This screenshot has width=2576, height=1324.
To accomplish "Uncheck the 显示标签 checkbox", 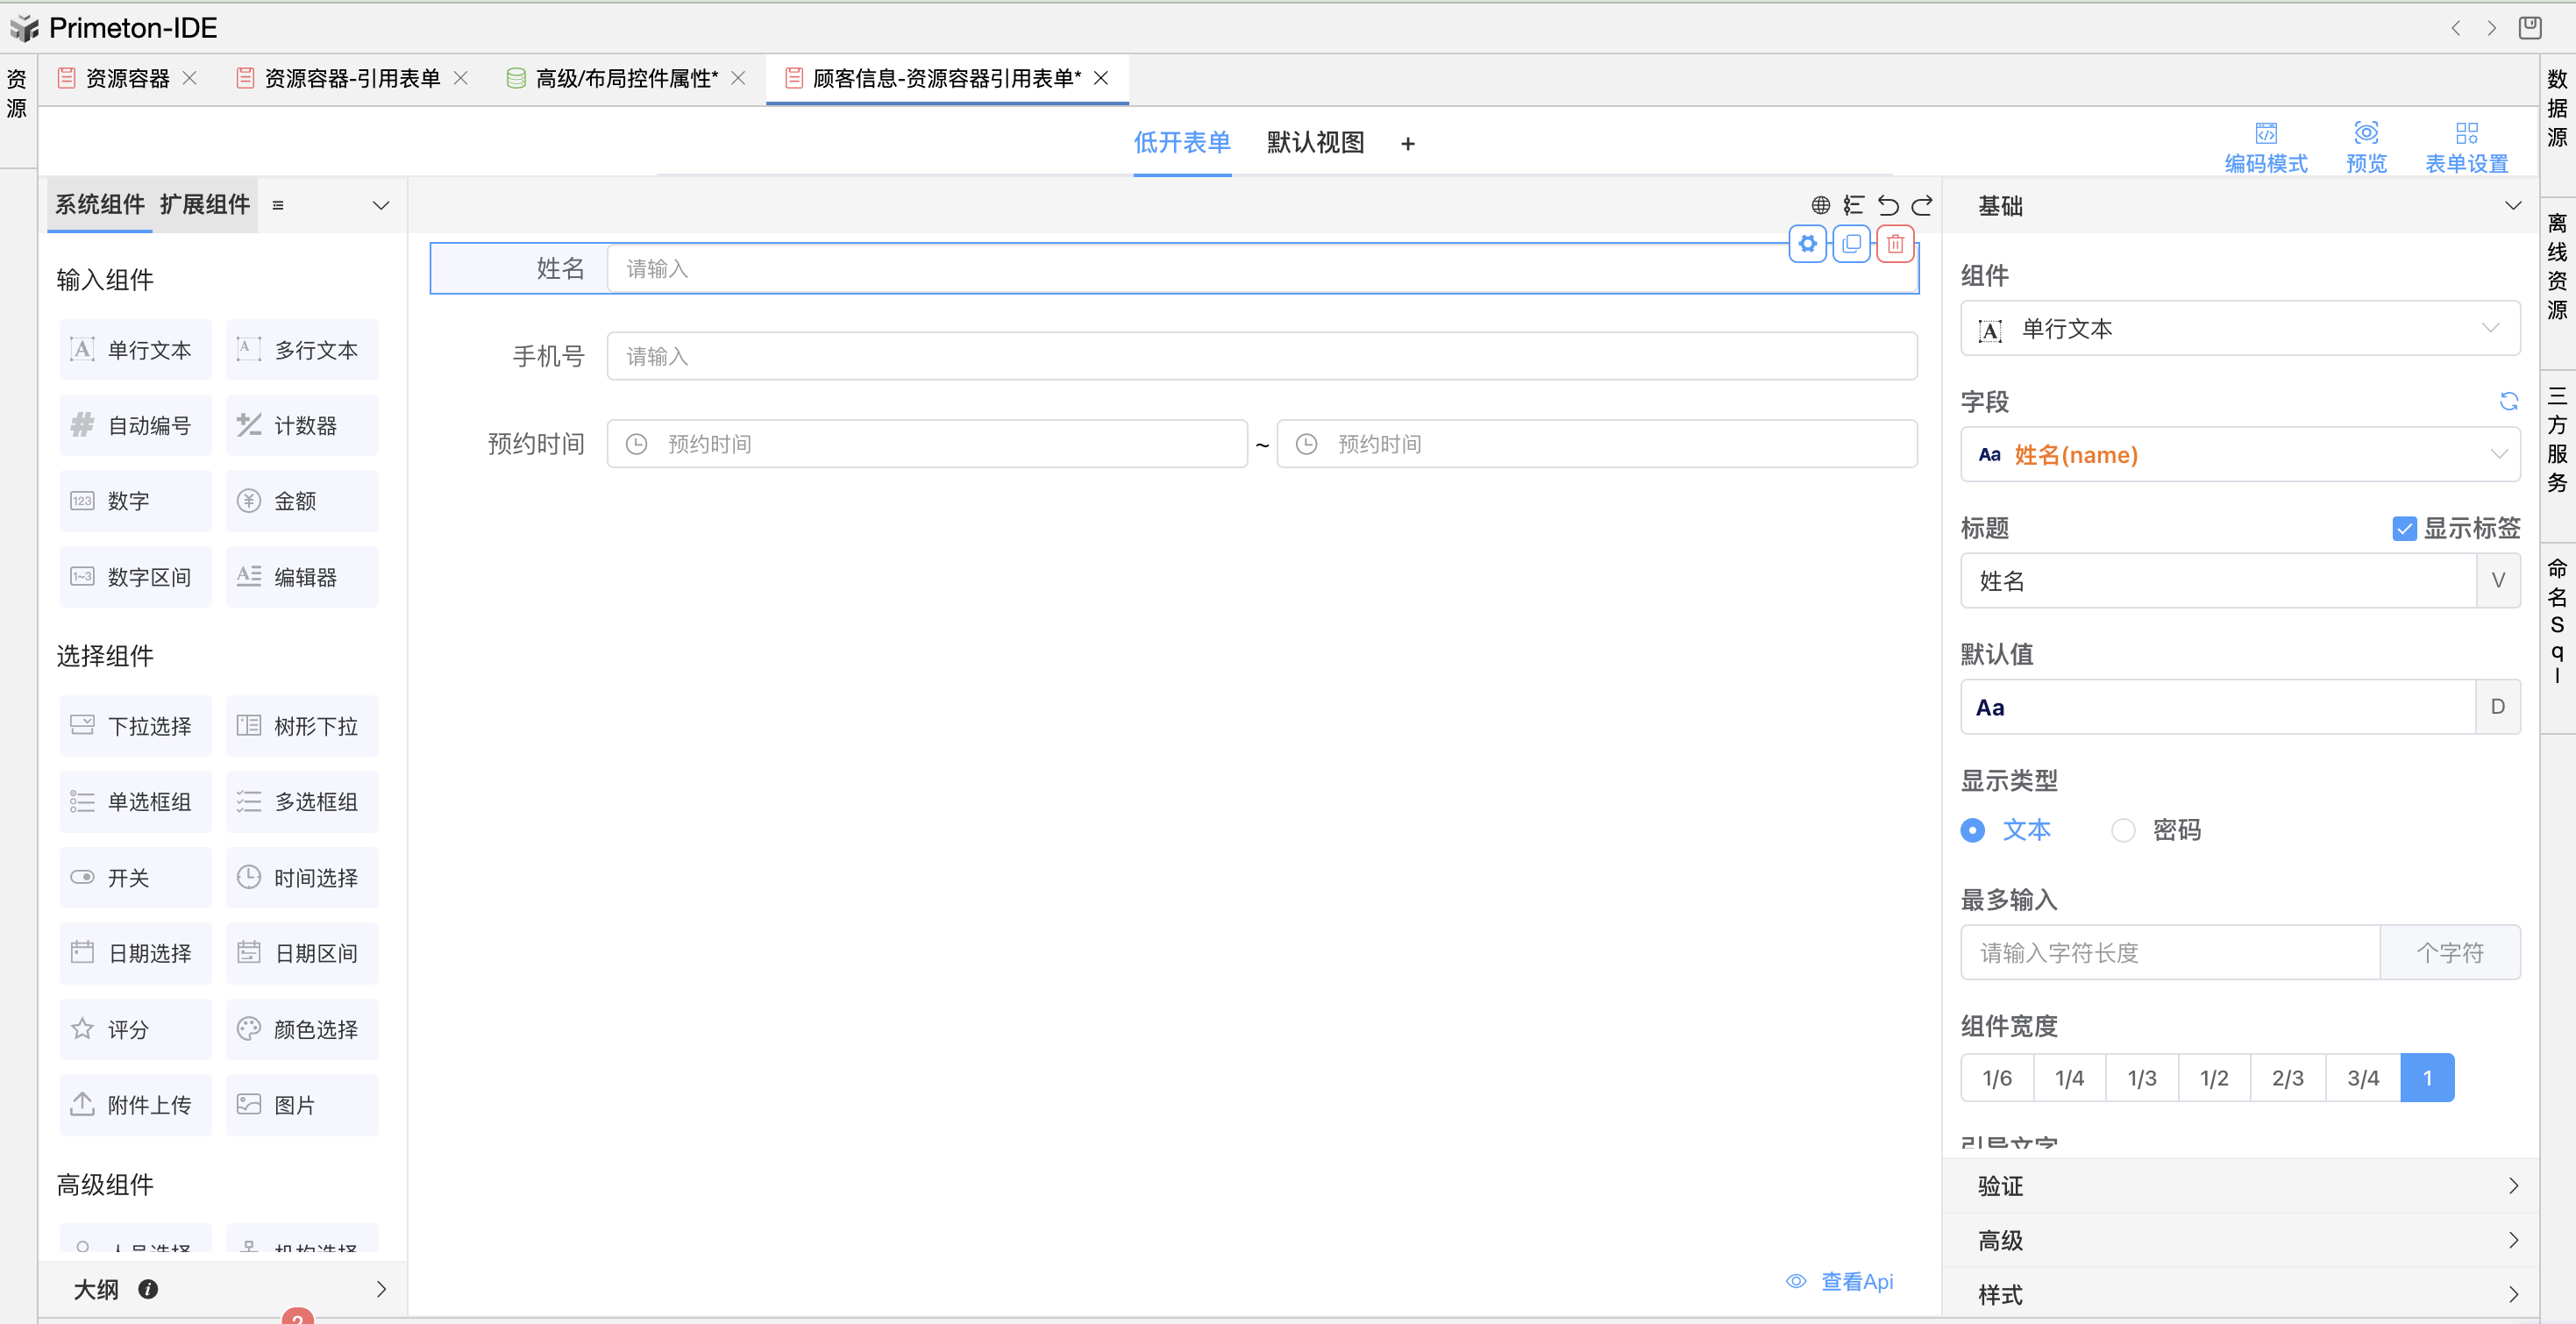I will (2404, 528).
